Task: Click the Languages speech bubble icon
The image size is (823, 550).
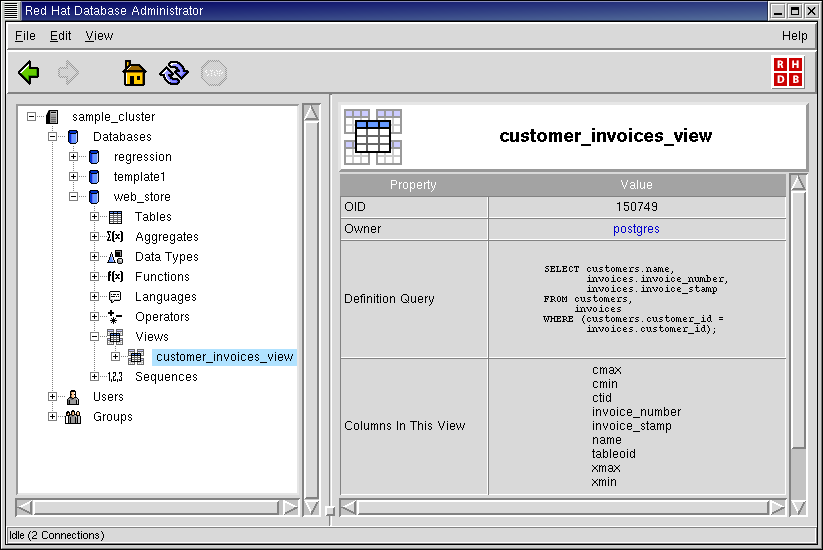Action: (x=115, y=297)
